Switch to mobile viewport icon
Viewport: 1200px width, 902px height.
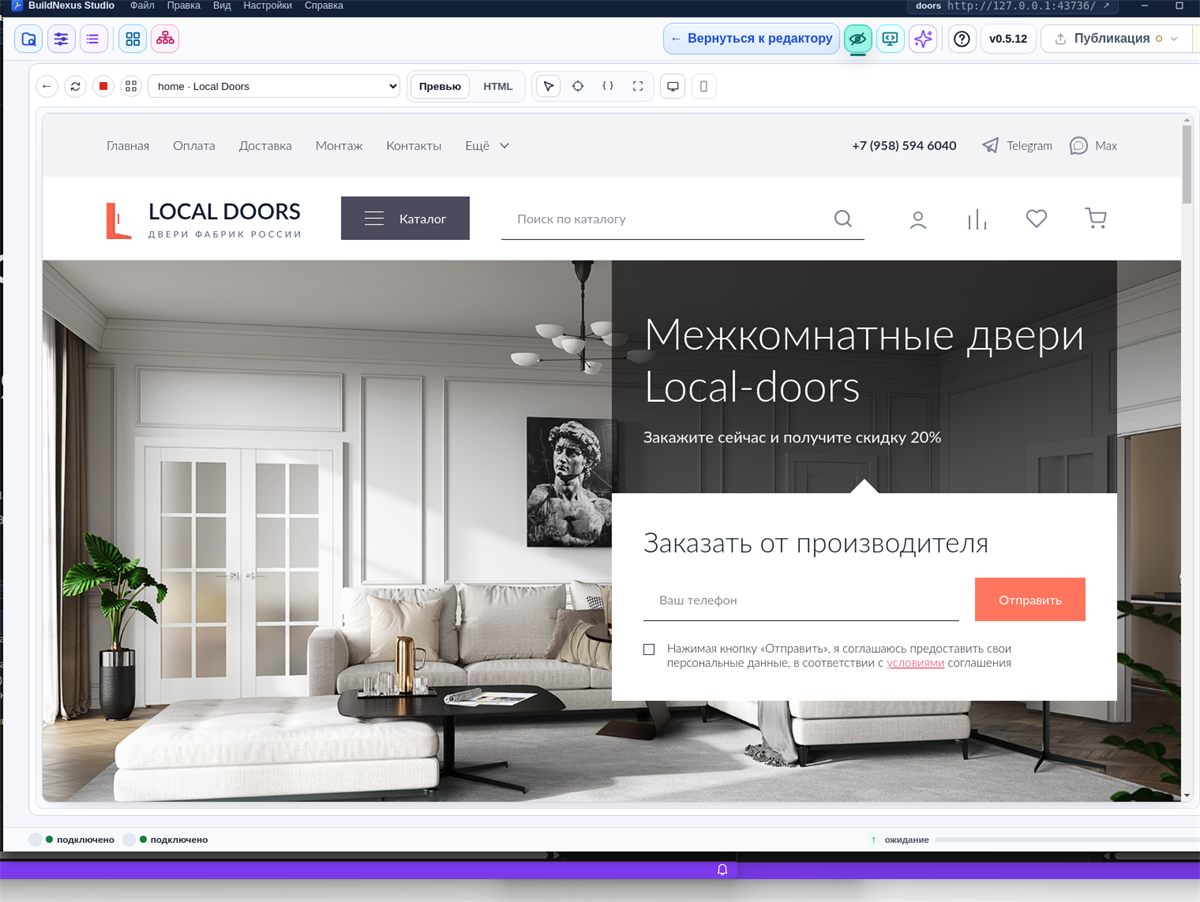pyautogui.click(x=703, y=86)
